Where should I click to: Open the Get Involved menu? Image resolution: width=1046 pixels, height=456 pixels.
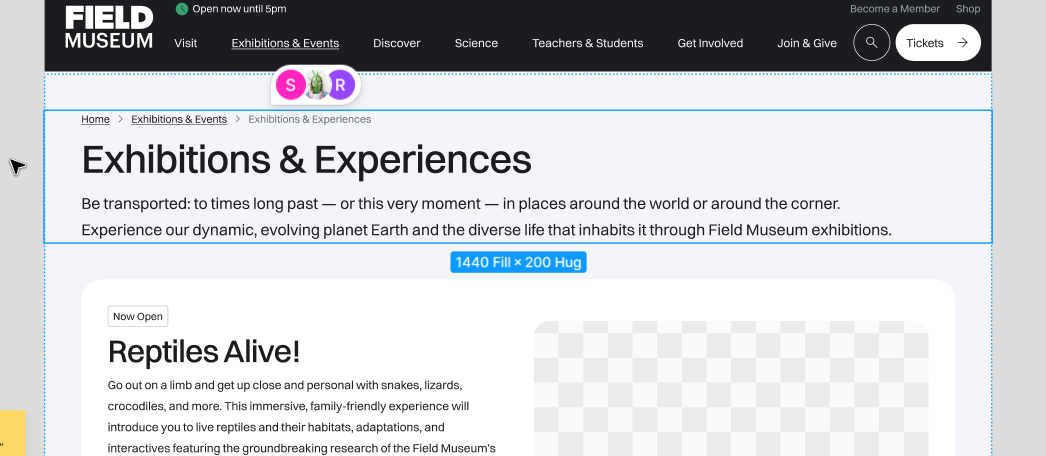(710, 43)
